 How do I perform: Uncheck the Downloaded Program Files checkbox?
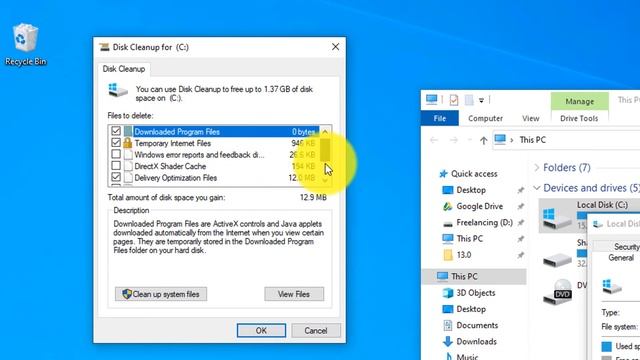[x=116, y=131]
